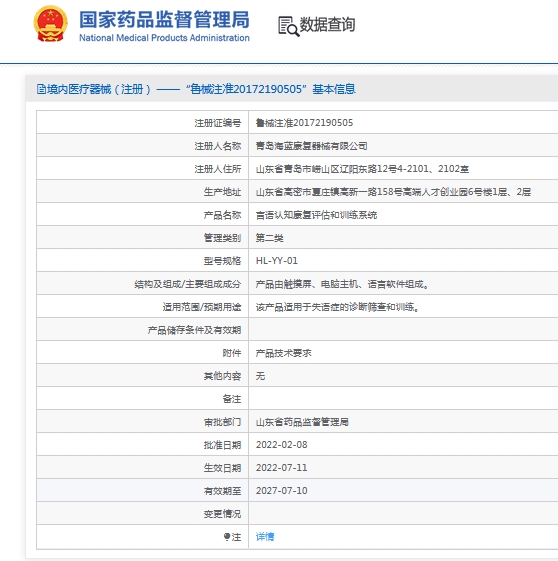Click the national emblem logo
558x561 pixels.
(x=50, y=24)
